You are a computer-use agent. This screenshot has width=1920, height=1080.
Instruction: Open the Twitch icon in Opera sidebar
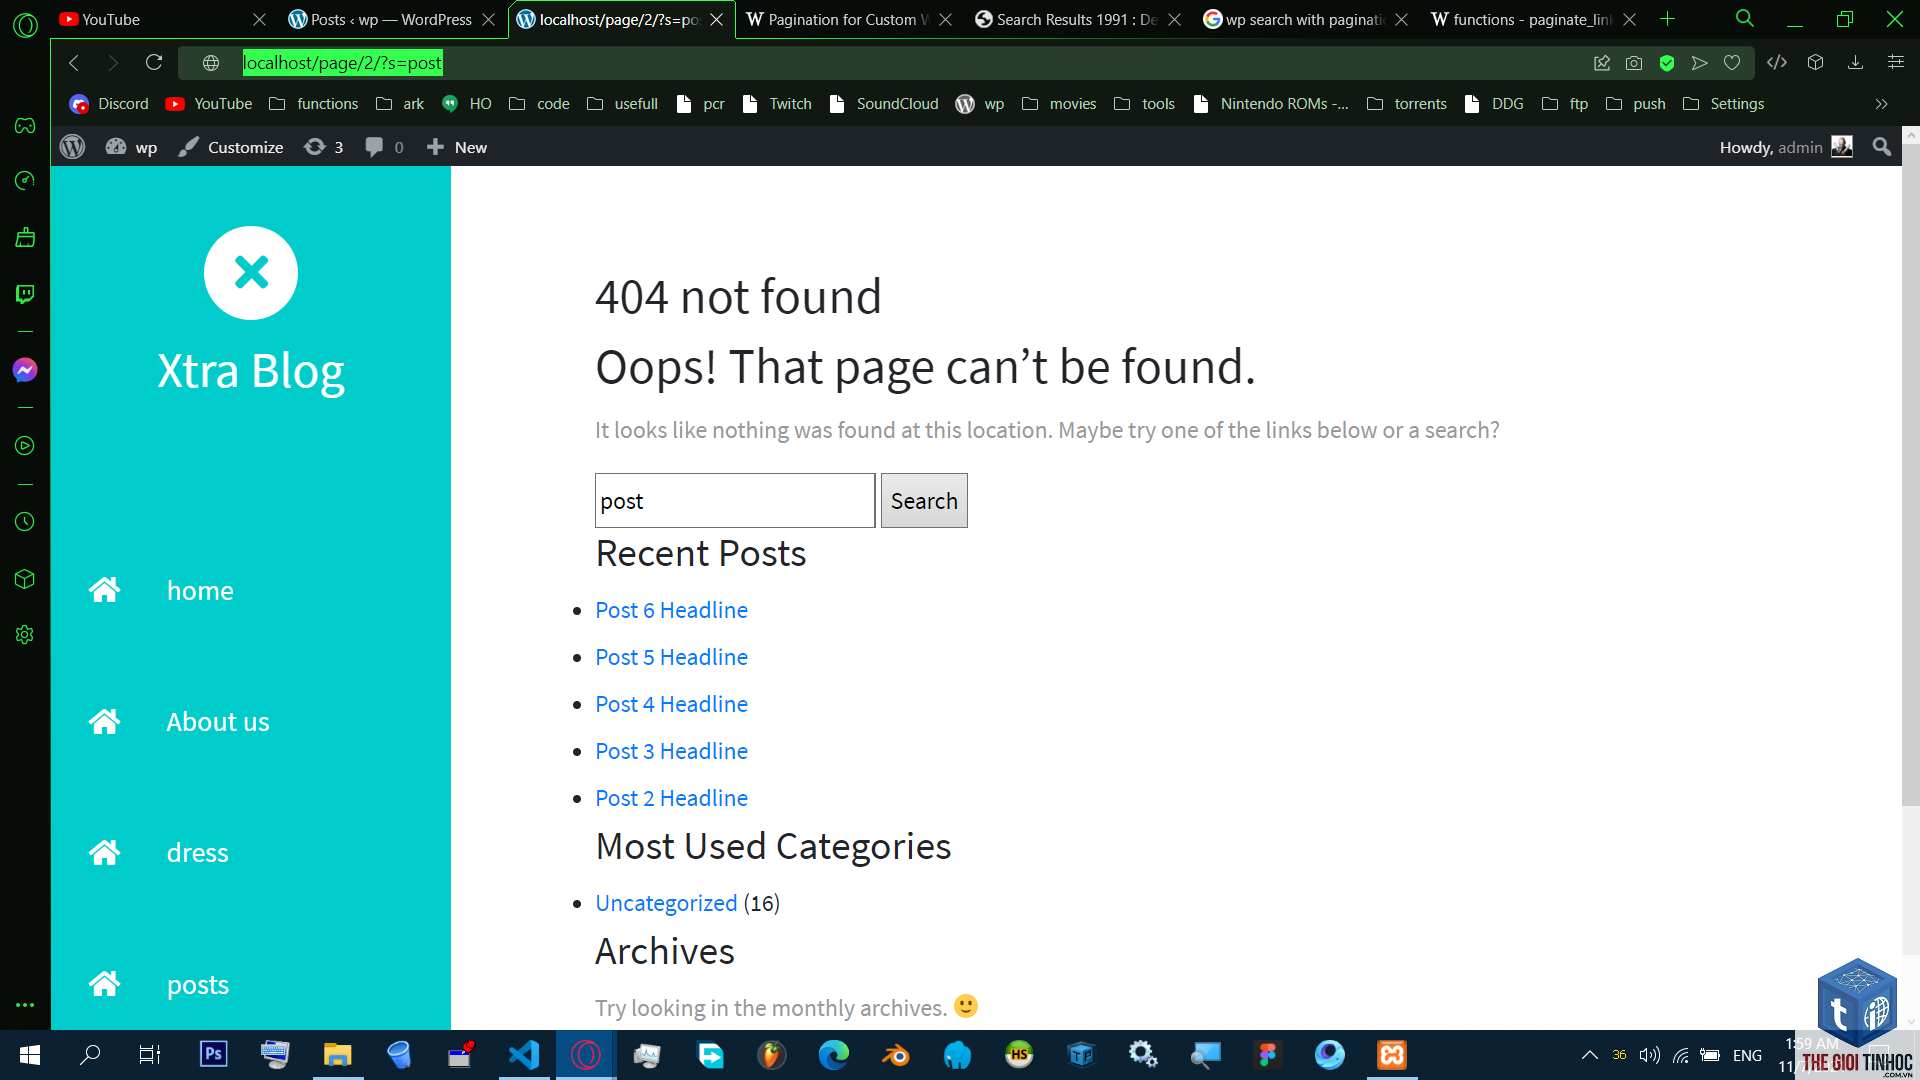click(x=25, y=294)
